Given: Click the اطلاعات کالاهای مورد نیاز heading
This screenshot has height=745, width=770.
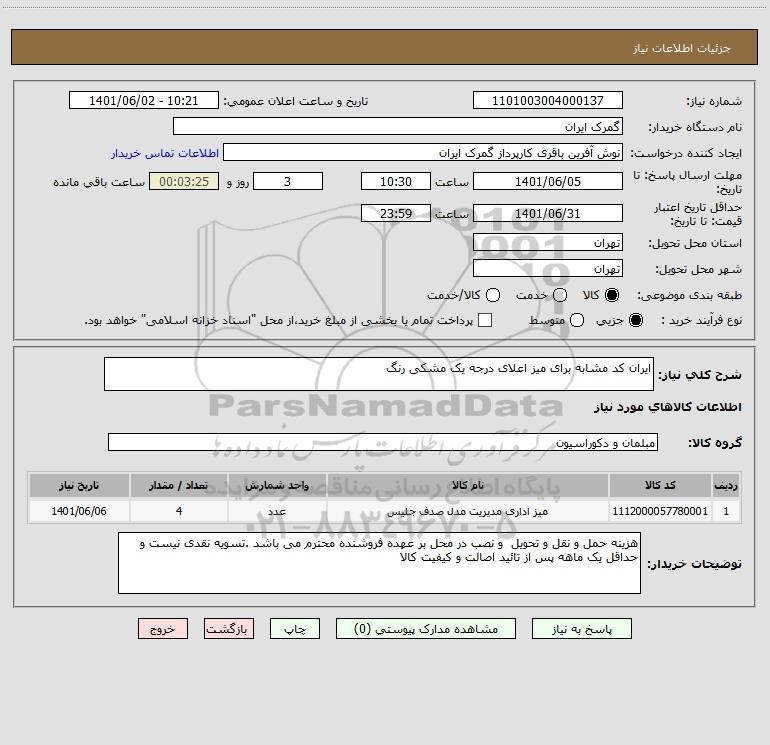Looking at the screenshot, I should point(668,407).
